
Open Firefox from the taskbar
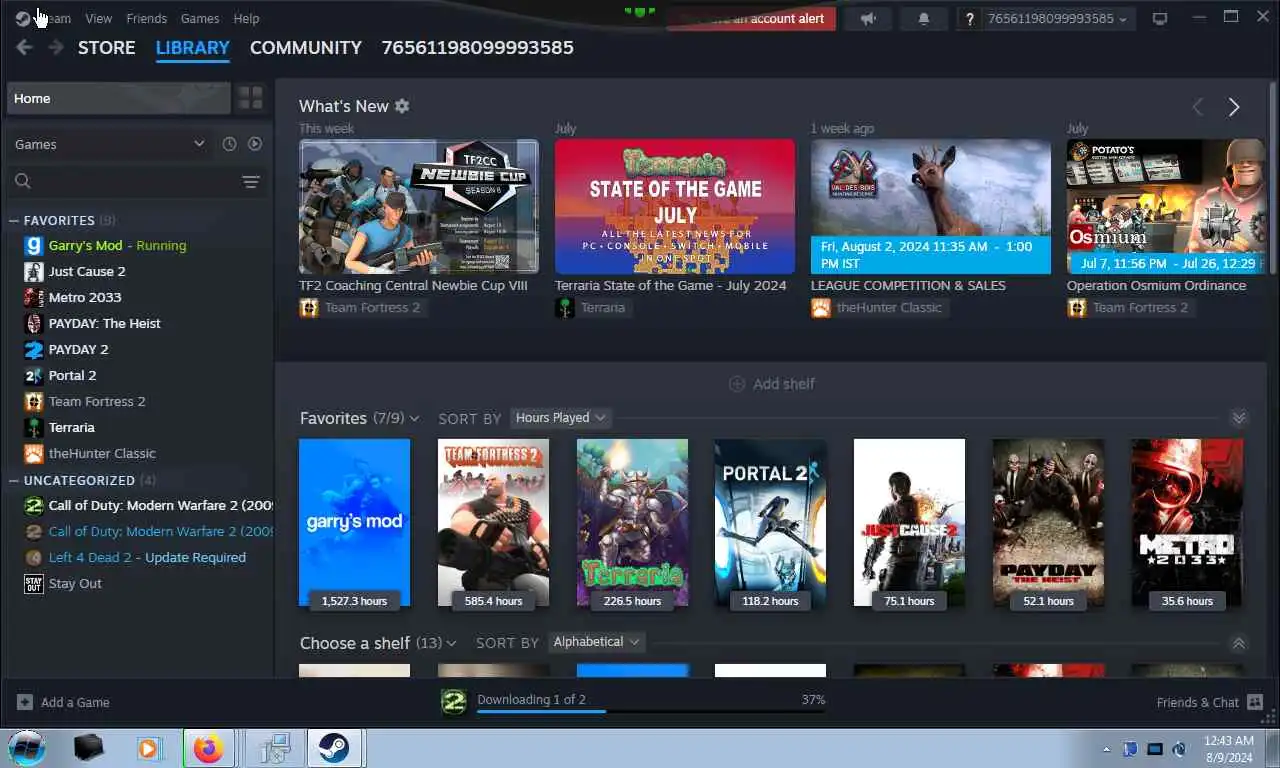pos(208,748)
